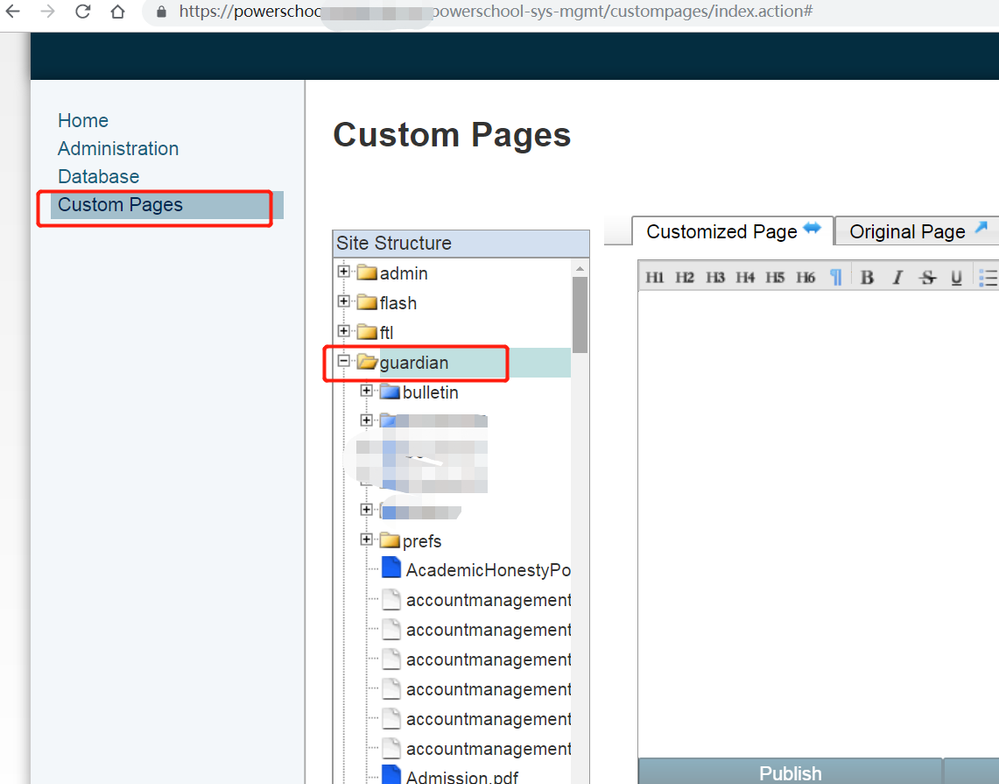Switch to the Original Page tab

pos(917,231)
